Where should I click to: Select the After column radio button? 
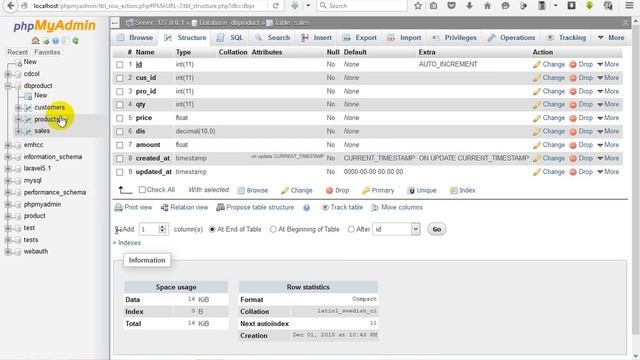pos(351,229)
